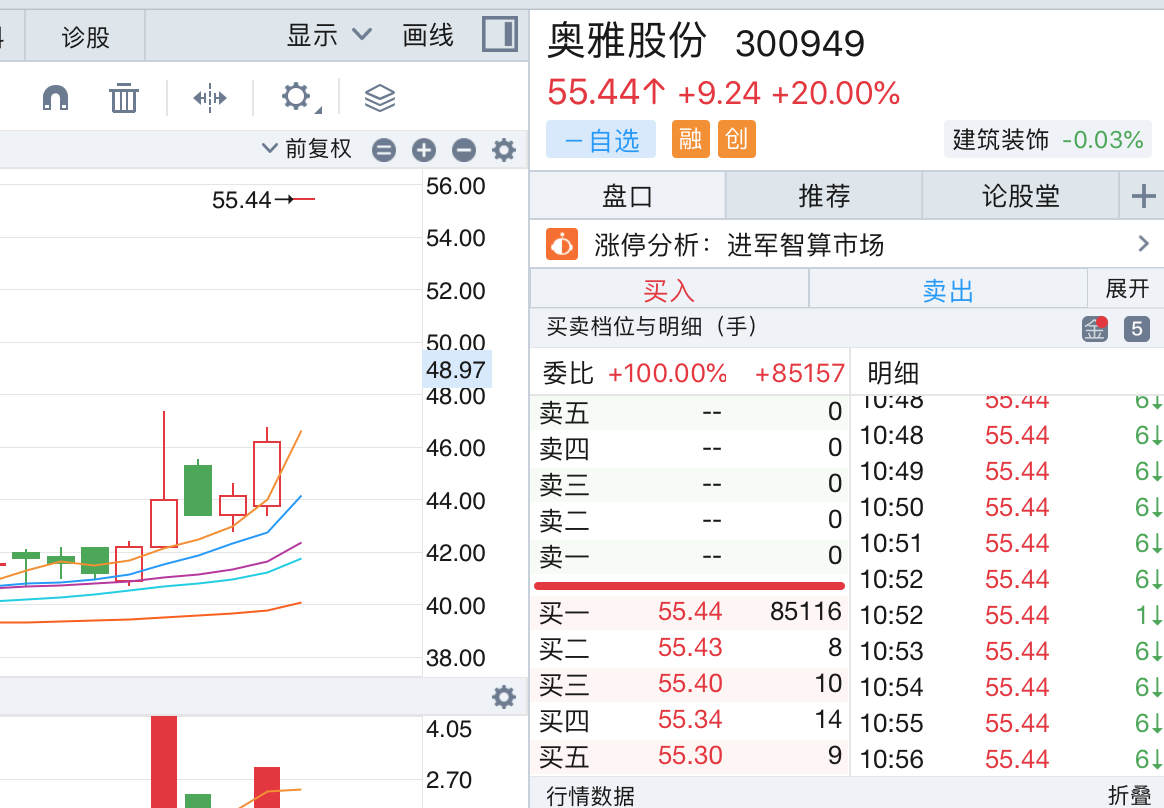
Task: Click the orange 融 margin badge
Action: tap(690, 139)
